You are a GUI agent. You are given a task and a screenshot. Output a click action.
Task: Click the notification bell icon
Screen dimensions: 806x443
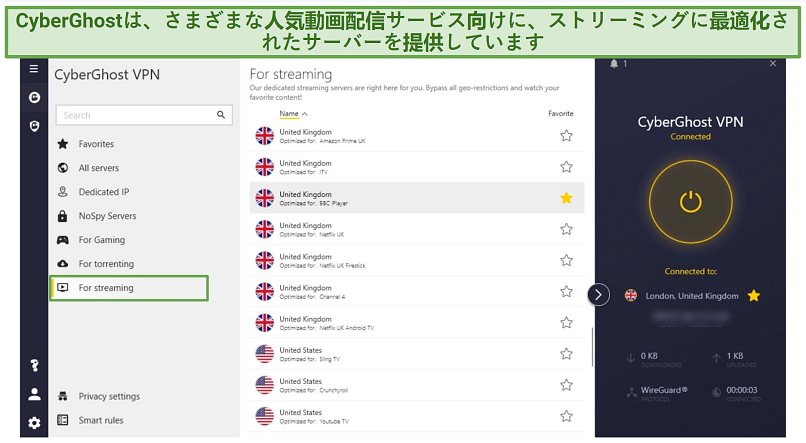[614, 64]
